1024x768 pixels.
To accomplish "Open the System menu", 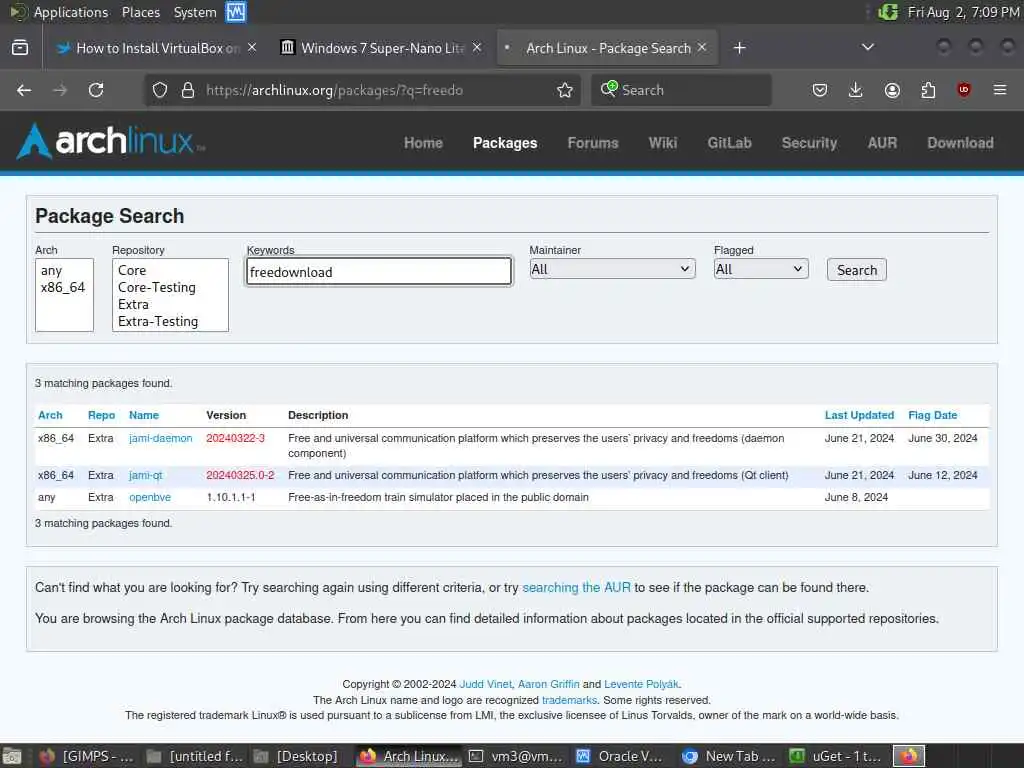I will click(x=195, y=12).
